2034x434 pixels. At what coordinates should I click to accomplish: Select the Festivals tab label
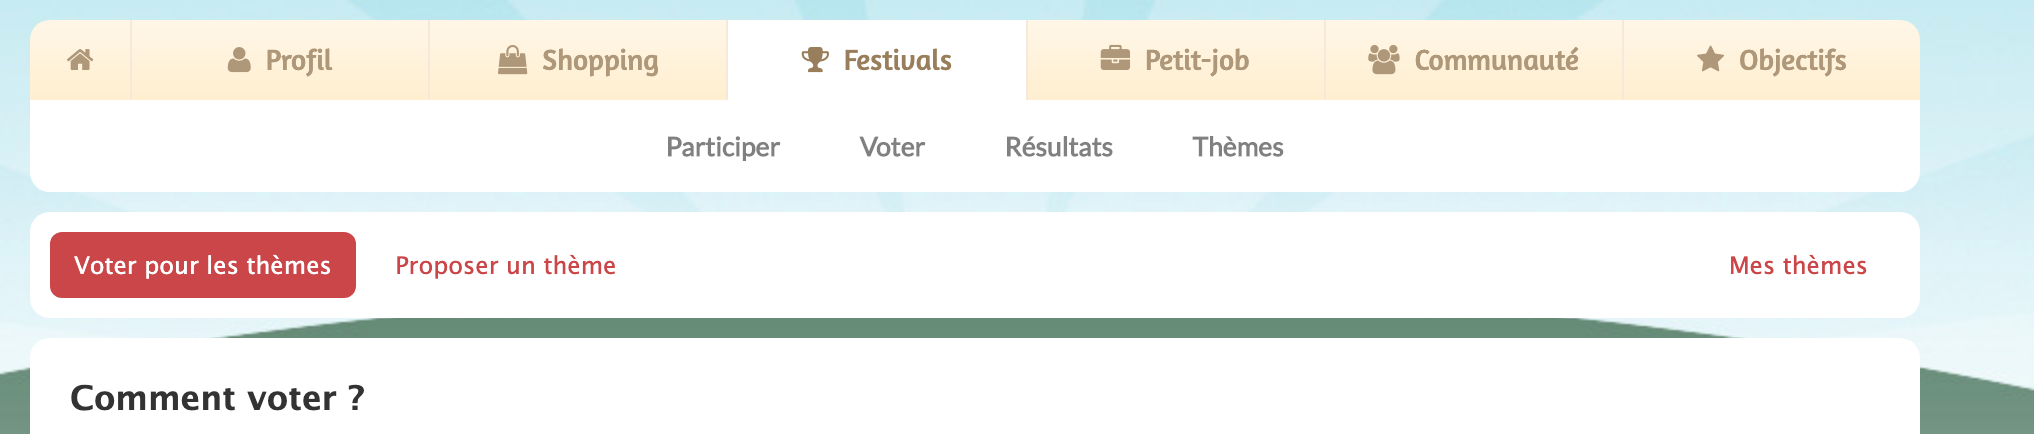tap(897, 61)
